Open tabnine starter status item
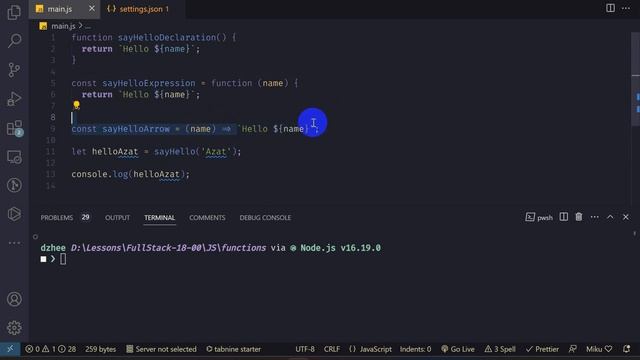 (x=233, y=349)
